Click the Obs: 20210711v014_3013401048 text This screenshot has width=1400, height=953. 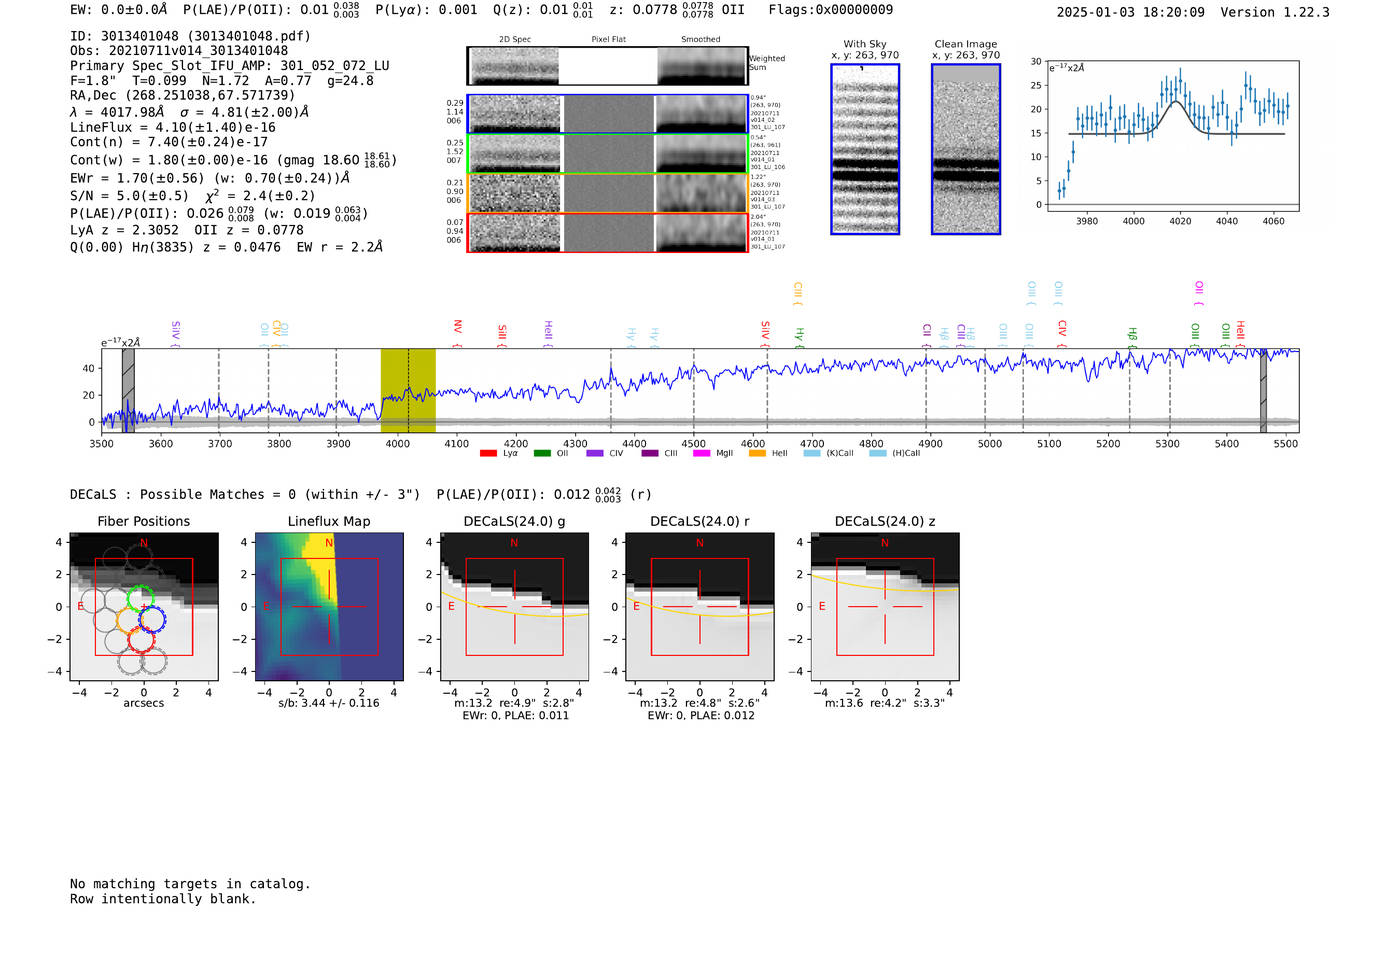coord(179,50)
